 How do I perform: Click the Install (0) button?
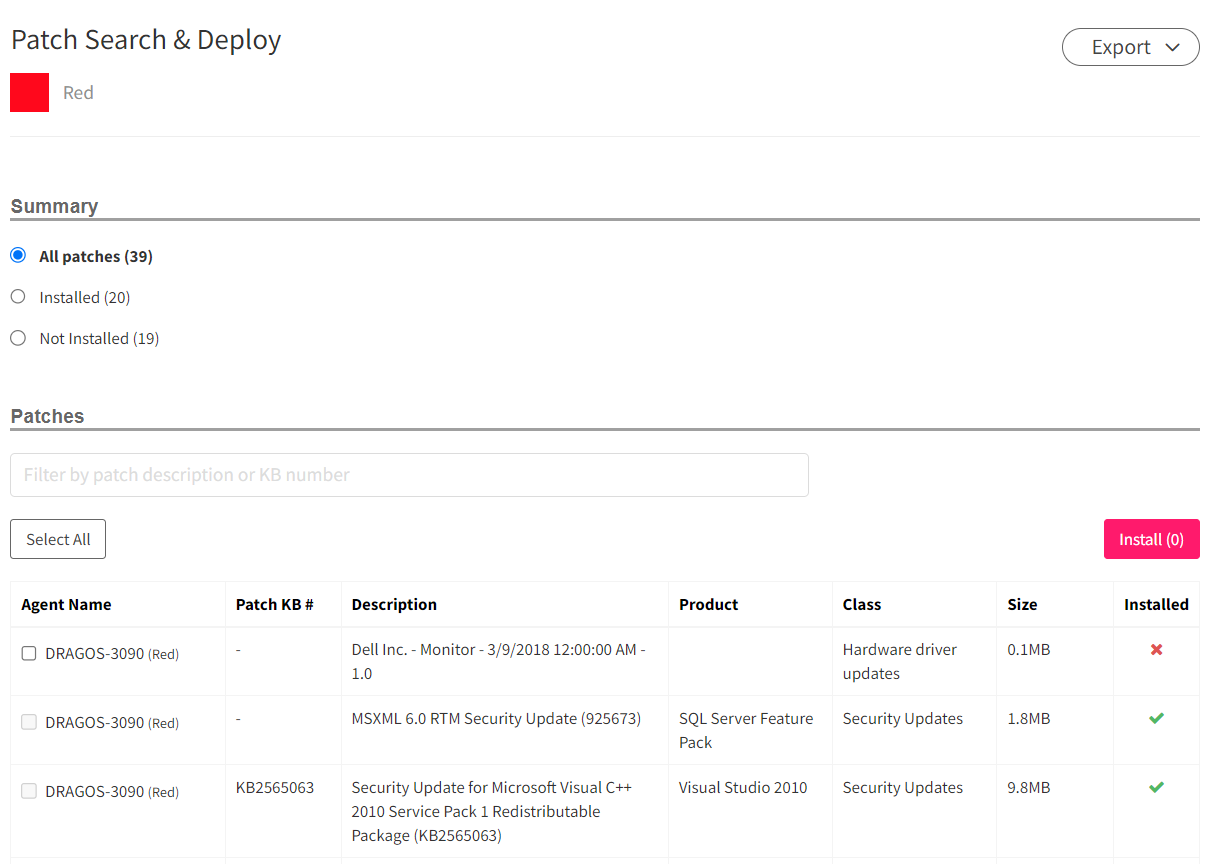click(x=1151, y=539)
